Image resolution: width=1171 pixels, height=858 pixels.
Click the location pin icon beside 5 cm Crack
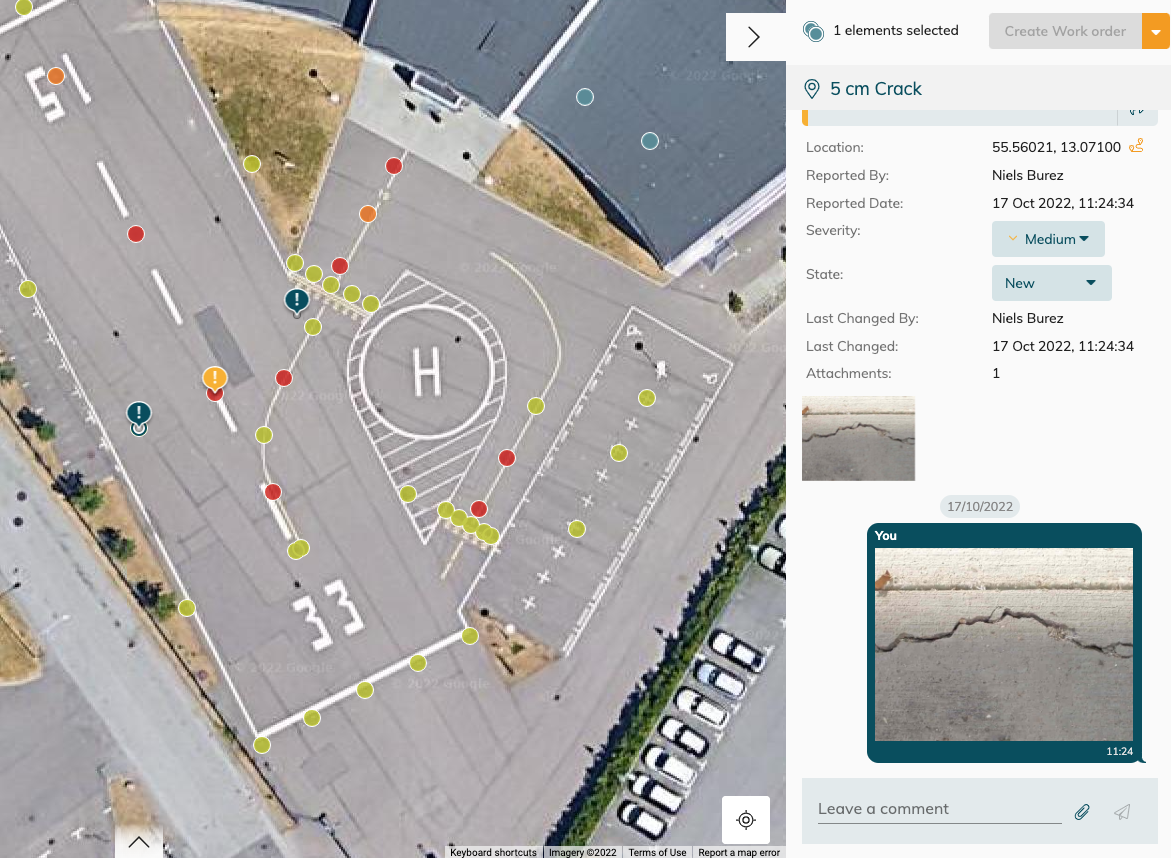coord(812,89)
